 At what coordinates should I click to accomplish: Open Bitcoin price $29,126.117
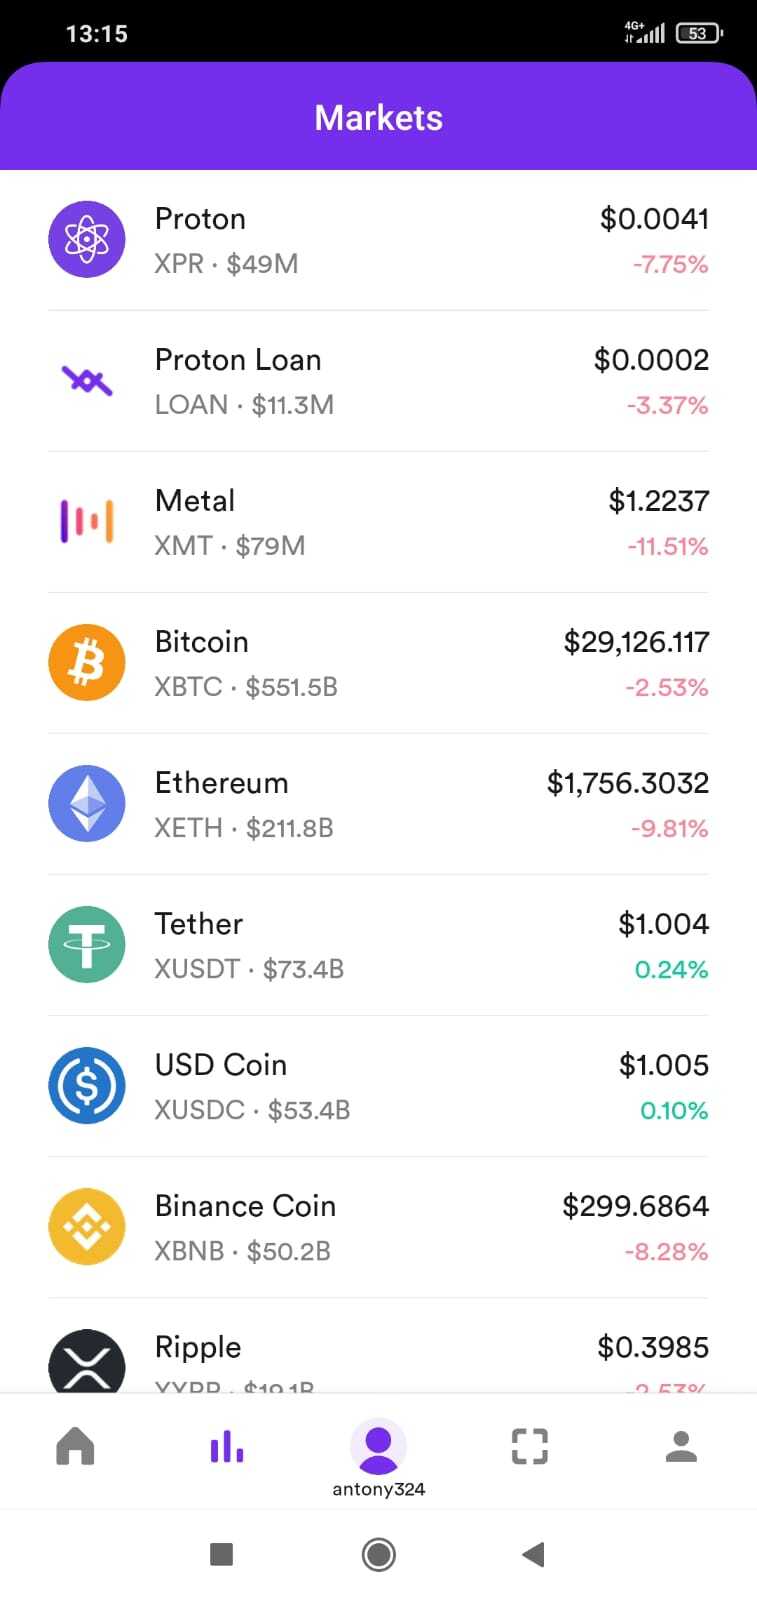click(636, 642)
